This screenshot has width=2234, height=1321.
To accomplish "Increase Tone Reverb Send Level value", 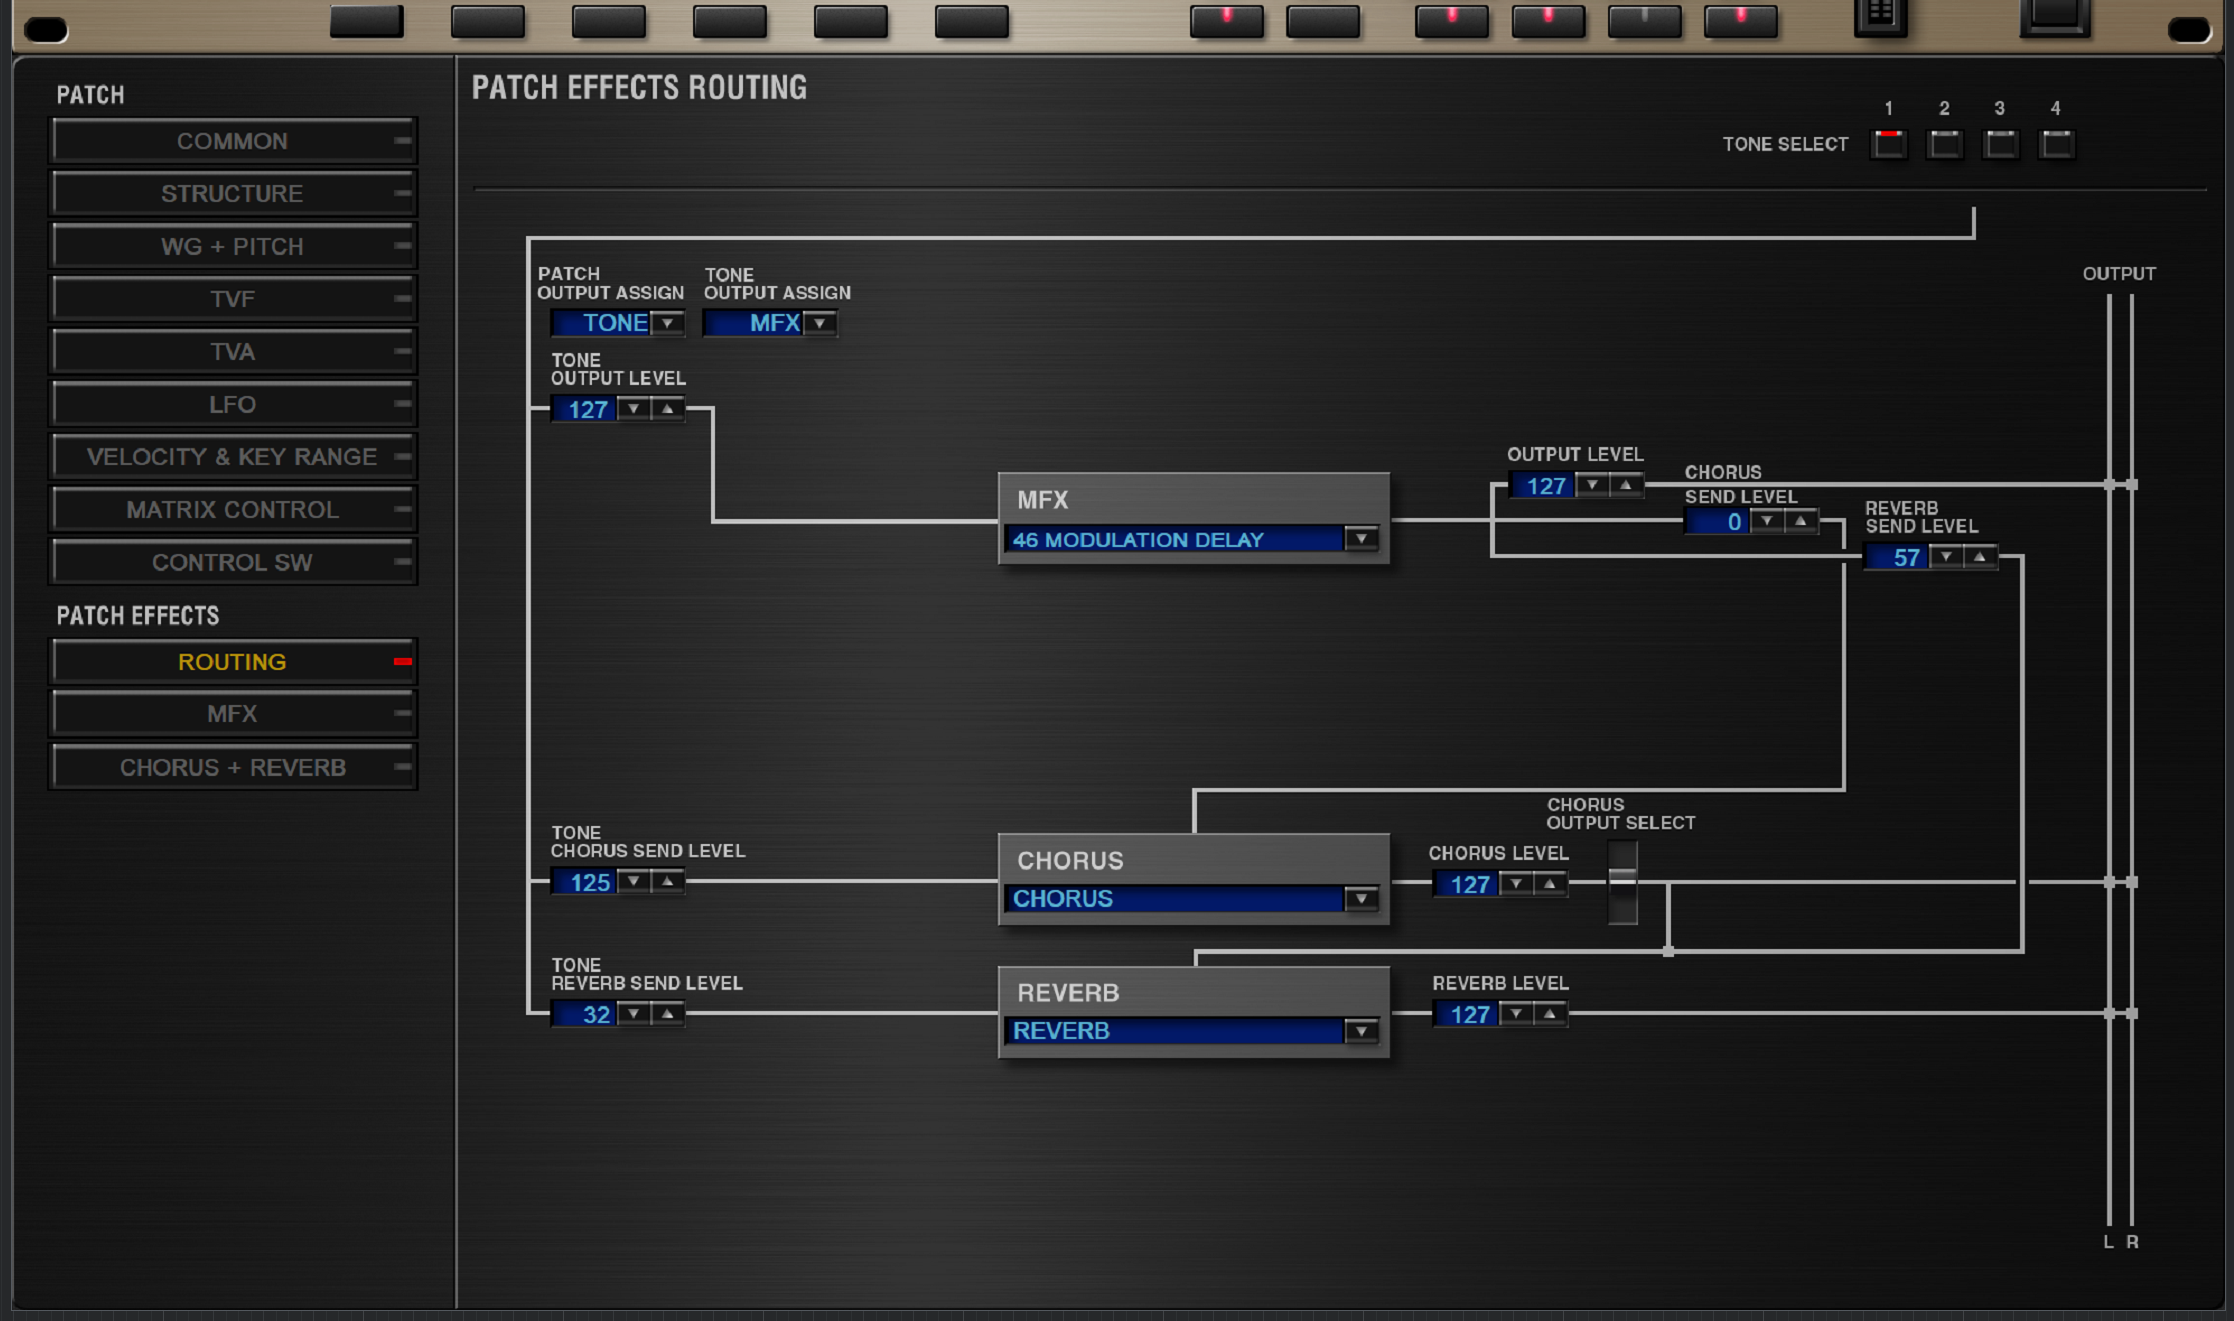I will [667, 1014].
